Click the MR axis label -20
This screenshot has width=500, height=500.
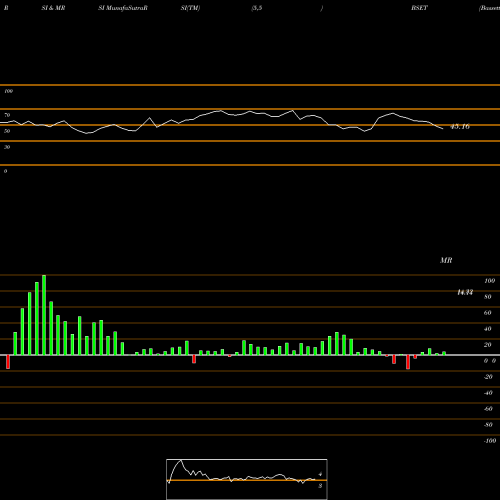coord(488,377)
